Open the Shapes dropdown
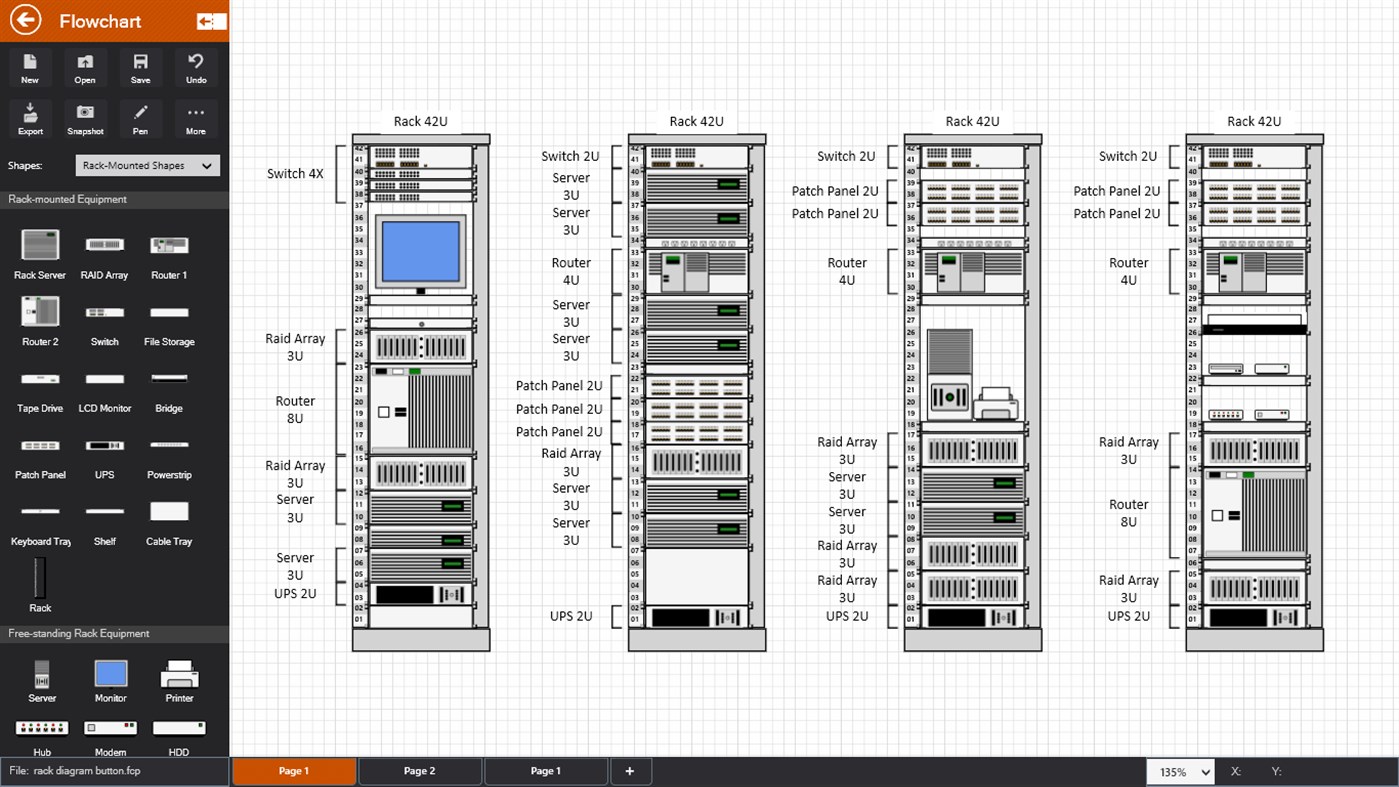Screen dimensions: 1399x787 pyautogui.click(x=147, y=165)
